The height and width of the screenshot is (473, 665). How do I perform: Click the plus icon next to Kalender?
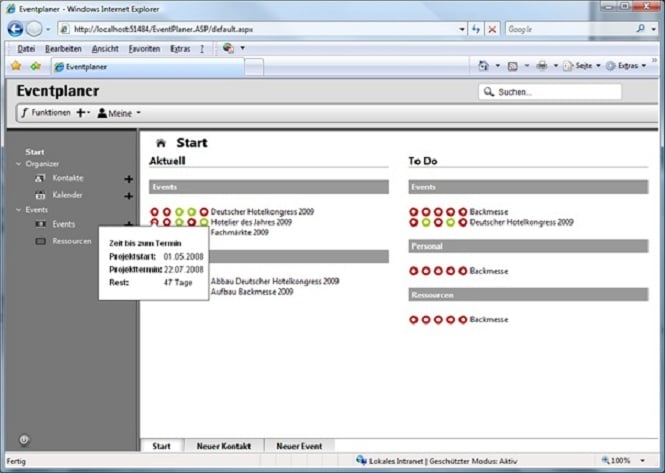[129, 196]
